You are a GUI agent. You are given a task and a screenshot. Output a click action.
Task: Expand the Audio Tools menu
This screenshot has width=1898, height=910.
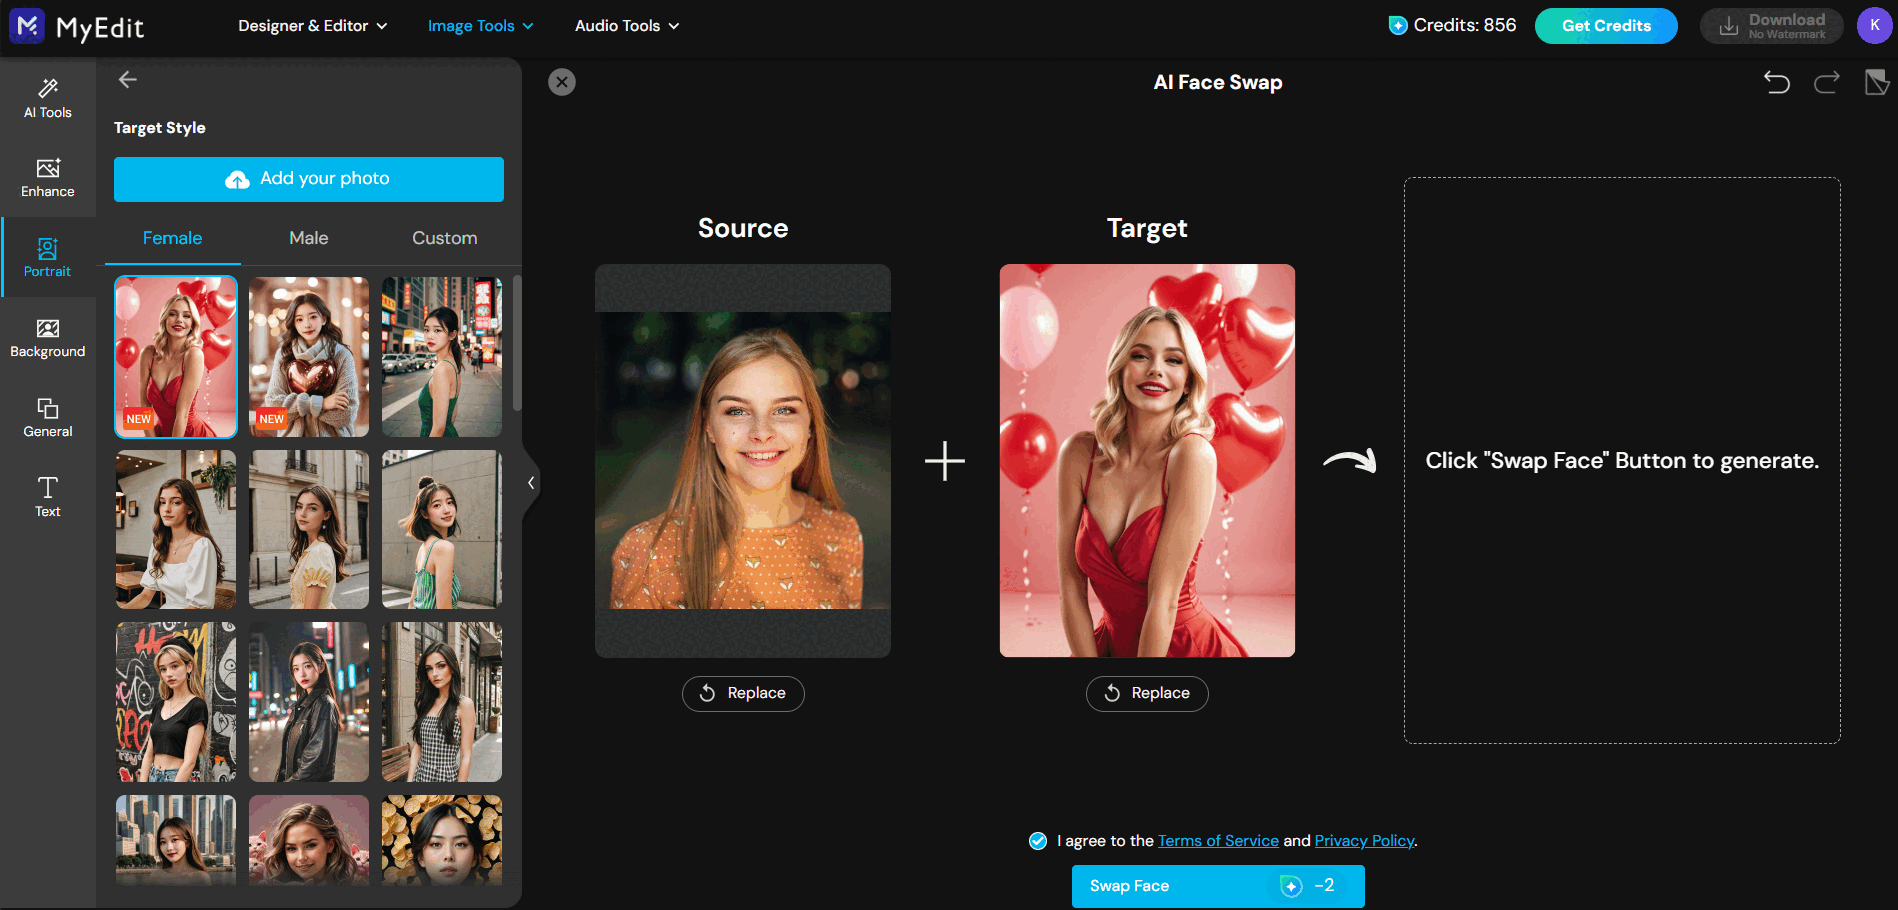point(627,26)
